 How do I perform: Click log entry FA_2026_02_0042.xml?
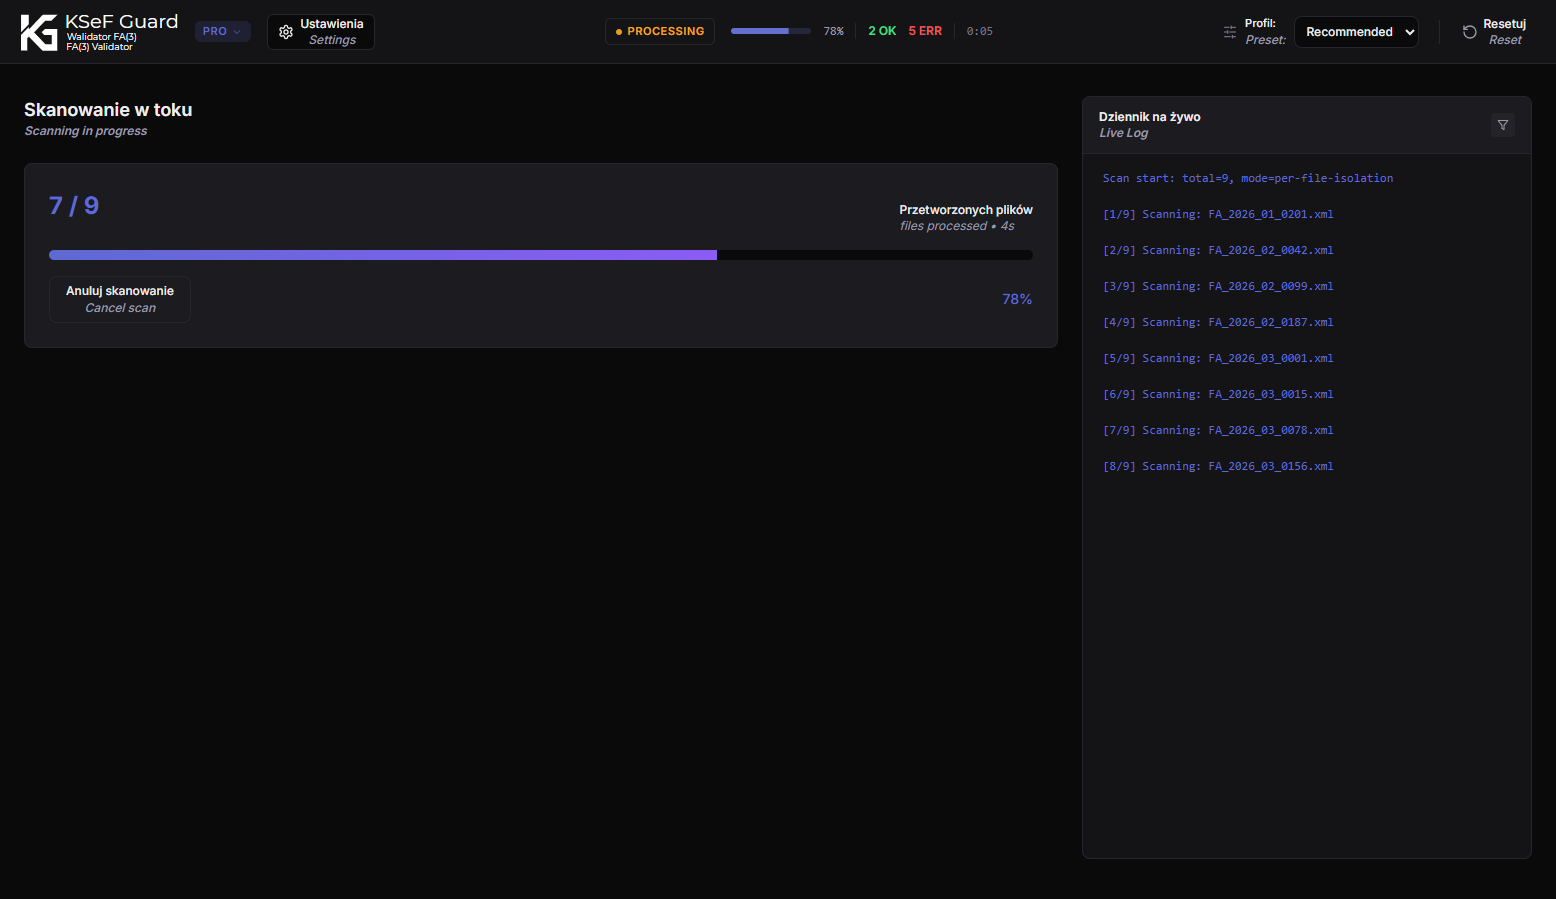[x=1218, y=250]
